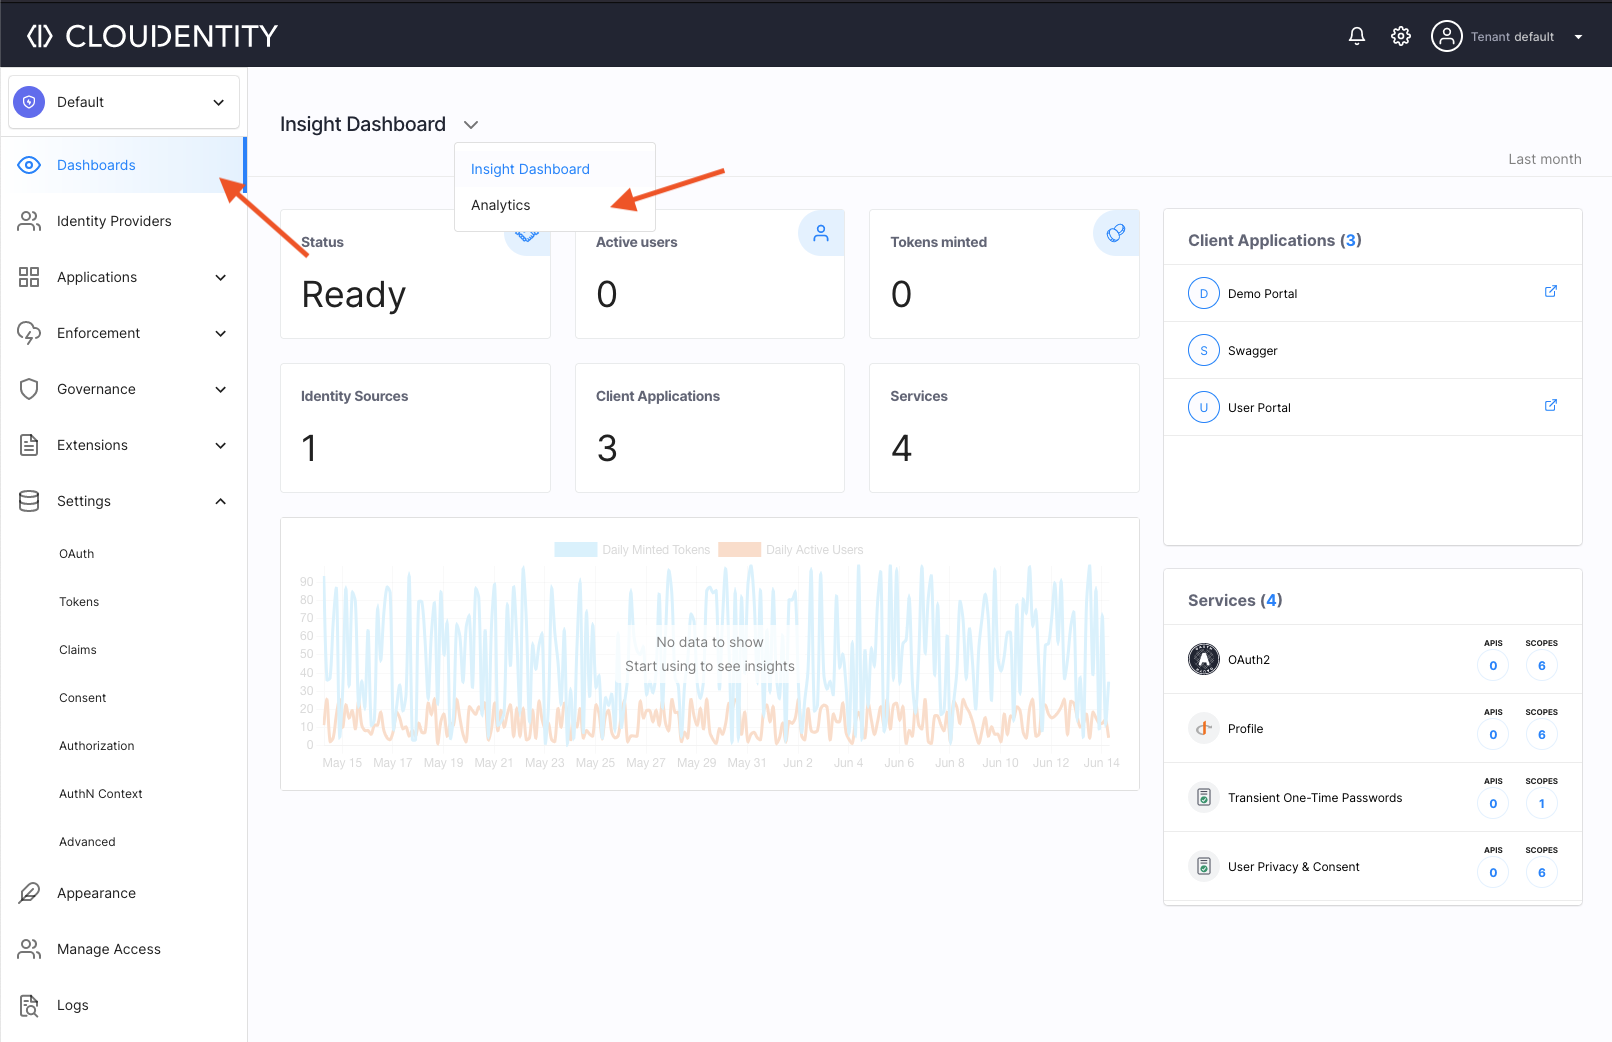Open the Last month period selector
Screen dimensions: 1612x1042
pos(1545,159)
